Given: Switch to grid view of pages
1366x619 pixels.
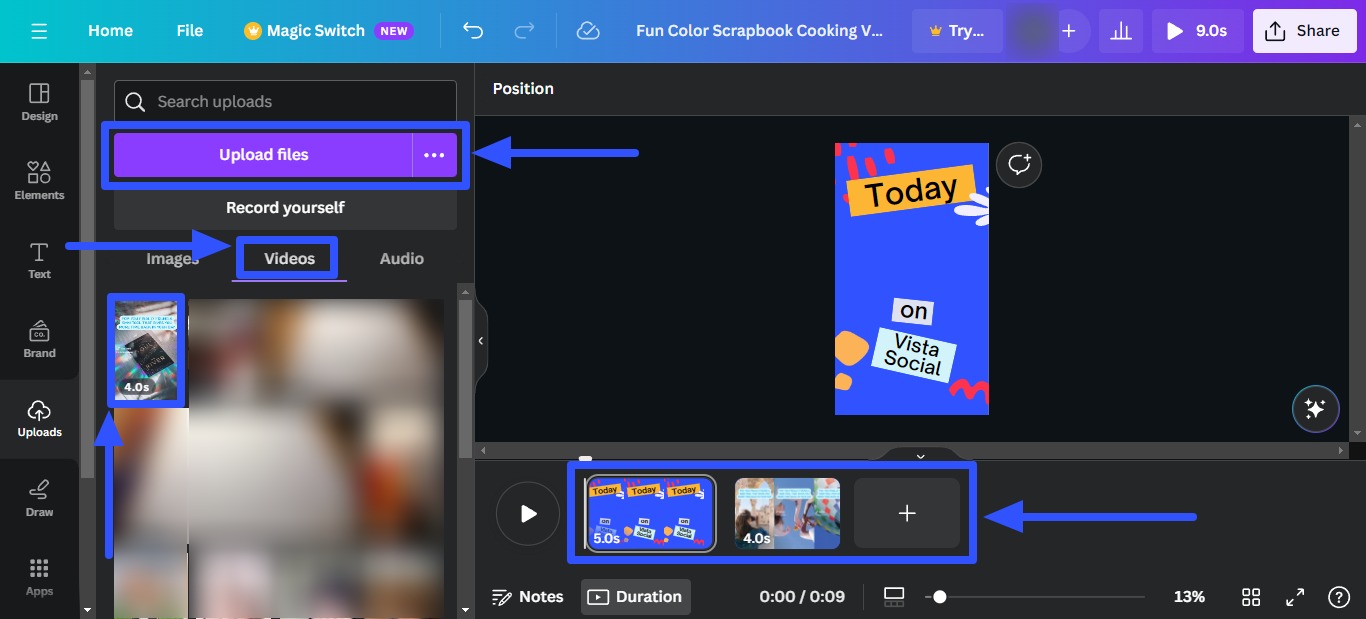Looking at the screenshot, I should (1251, 597).
